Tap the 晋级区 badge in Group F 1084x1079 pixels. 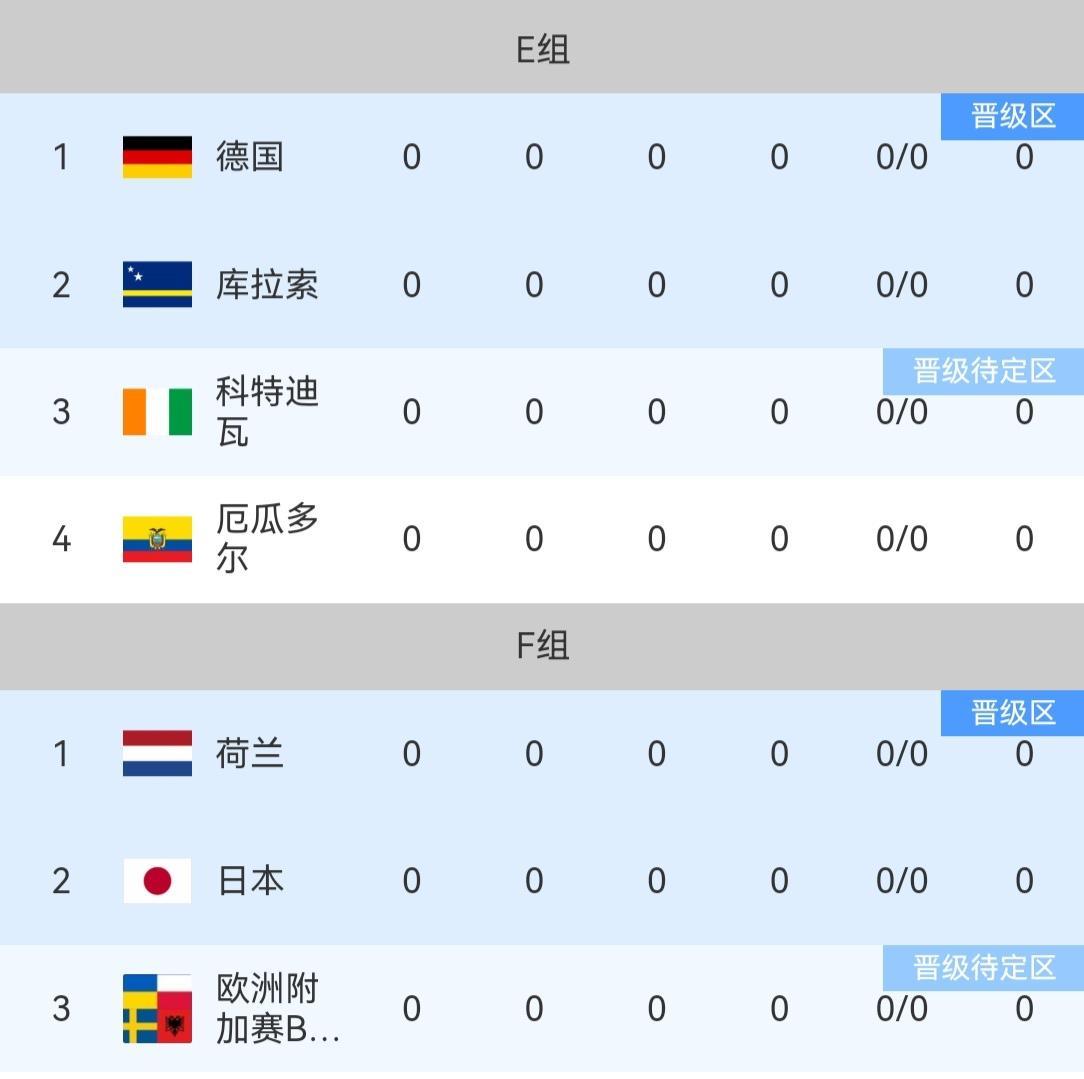(x=1012, y=713)
